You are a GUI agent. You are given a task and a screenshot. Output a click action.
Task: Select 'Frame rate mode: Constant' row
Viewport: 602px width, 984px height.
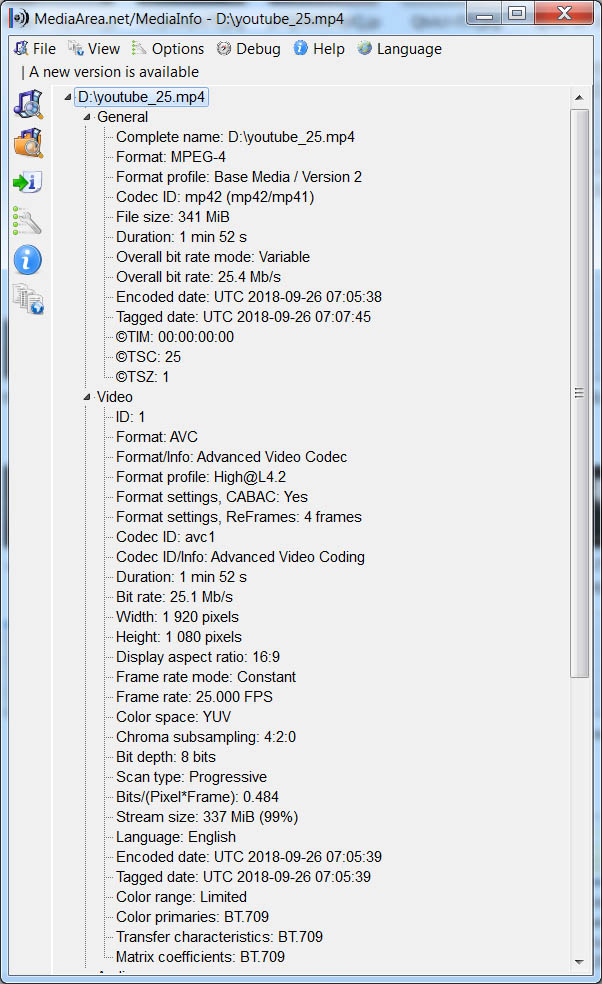tap(205, 678)
